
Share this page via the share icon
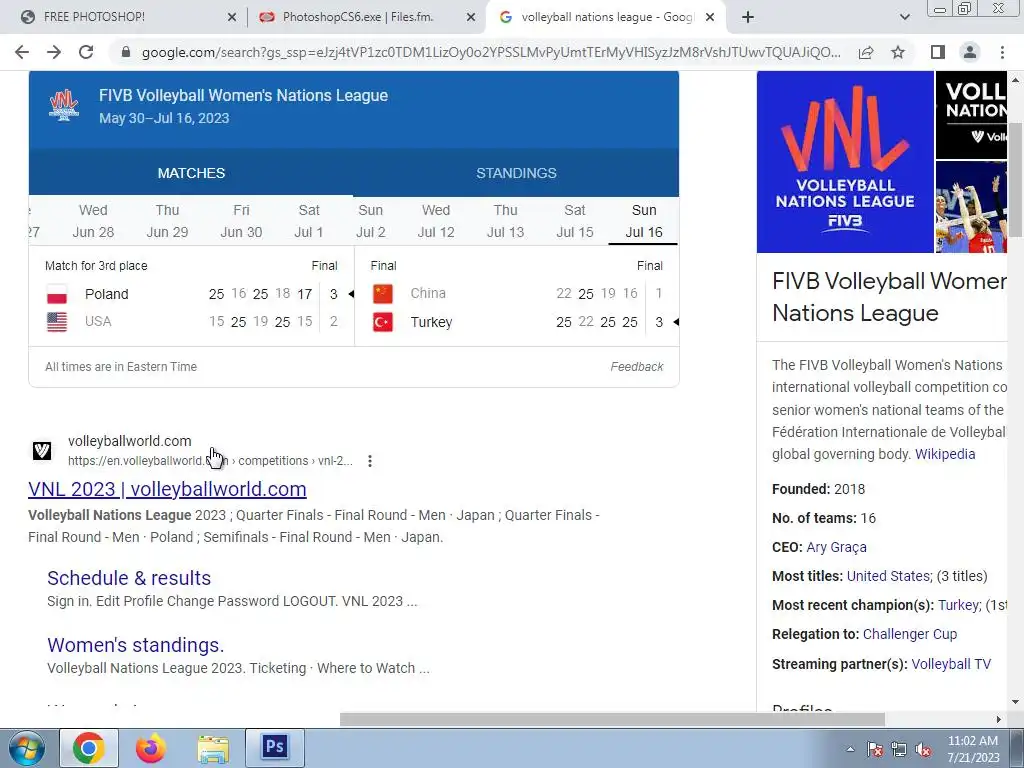[x=866, y=52]
